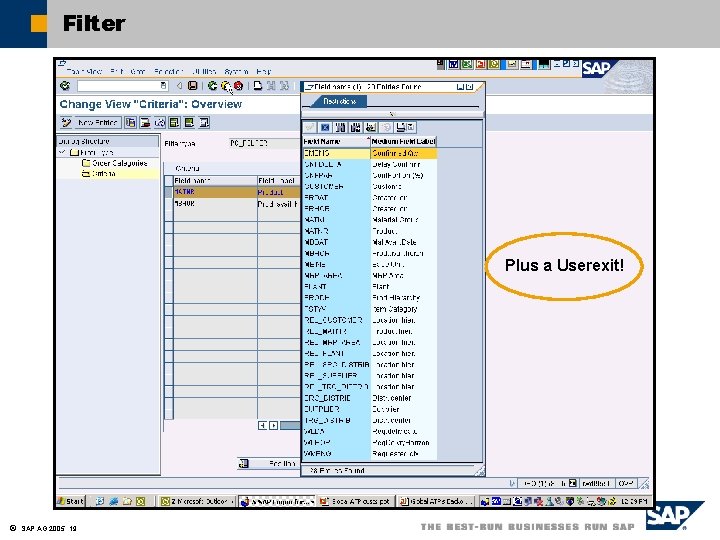720x540 pixels.
Task: Click the Delete entry icon in application toolbar
Action: 145,123
